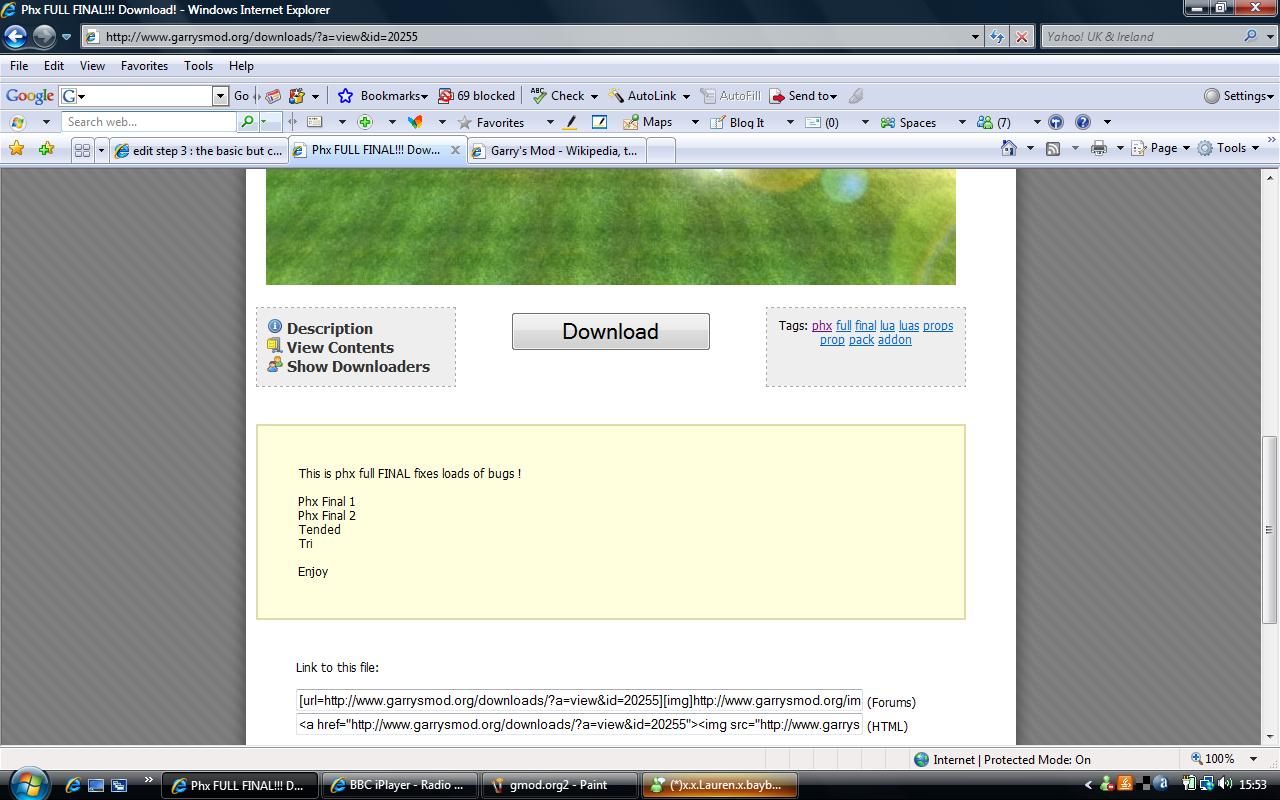Click Add to Favorites star-plus icon
Image resolution: width=1280 pixels, height=800 pixels.
coord(46,148)
